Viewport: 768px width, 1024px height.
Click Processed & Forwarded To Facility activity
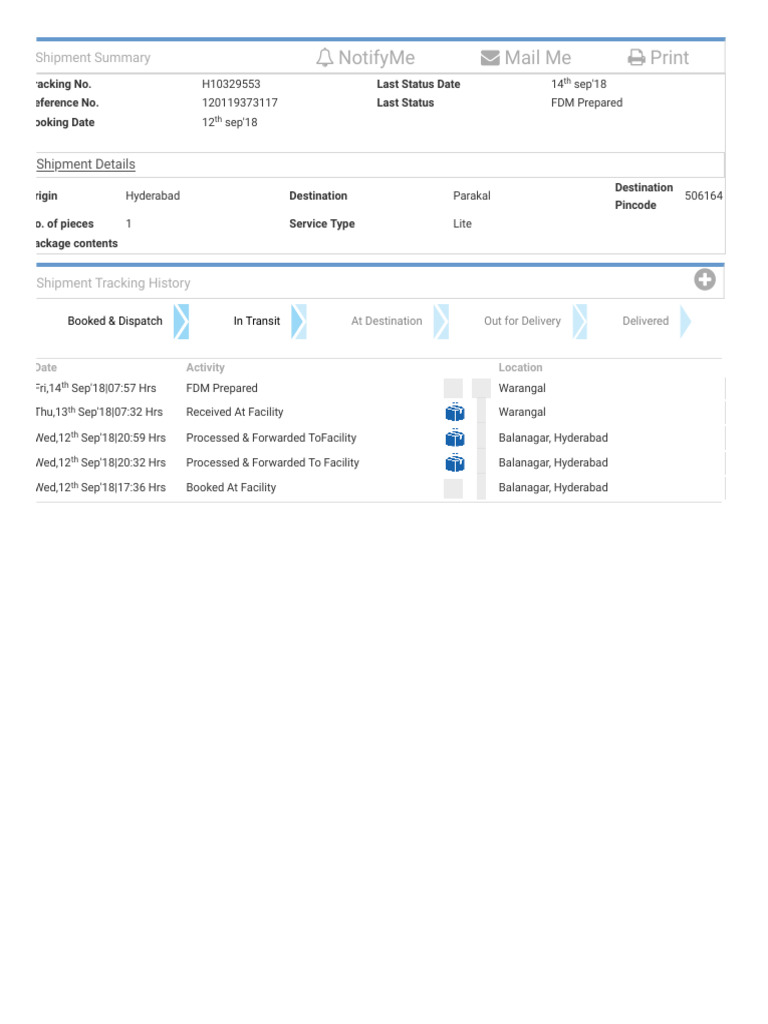tap(272, 462)
